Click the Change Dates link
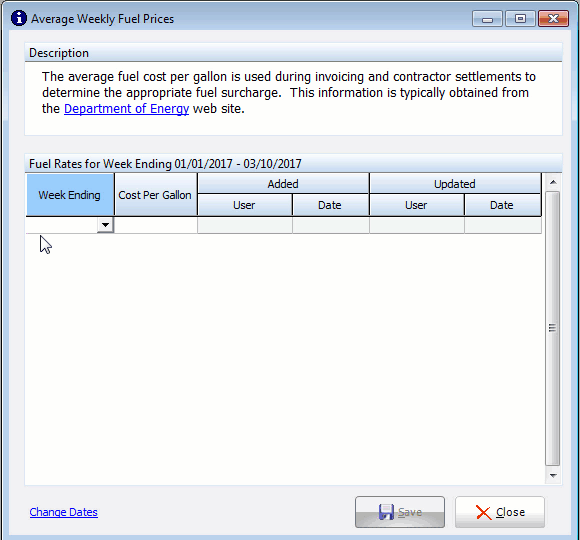This screenshot has width=580, height=540. click(64, 512)
